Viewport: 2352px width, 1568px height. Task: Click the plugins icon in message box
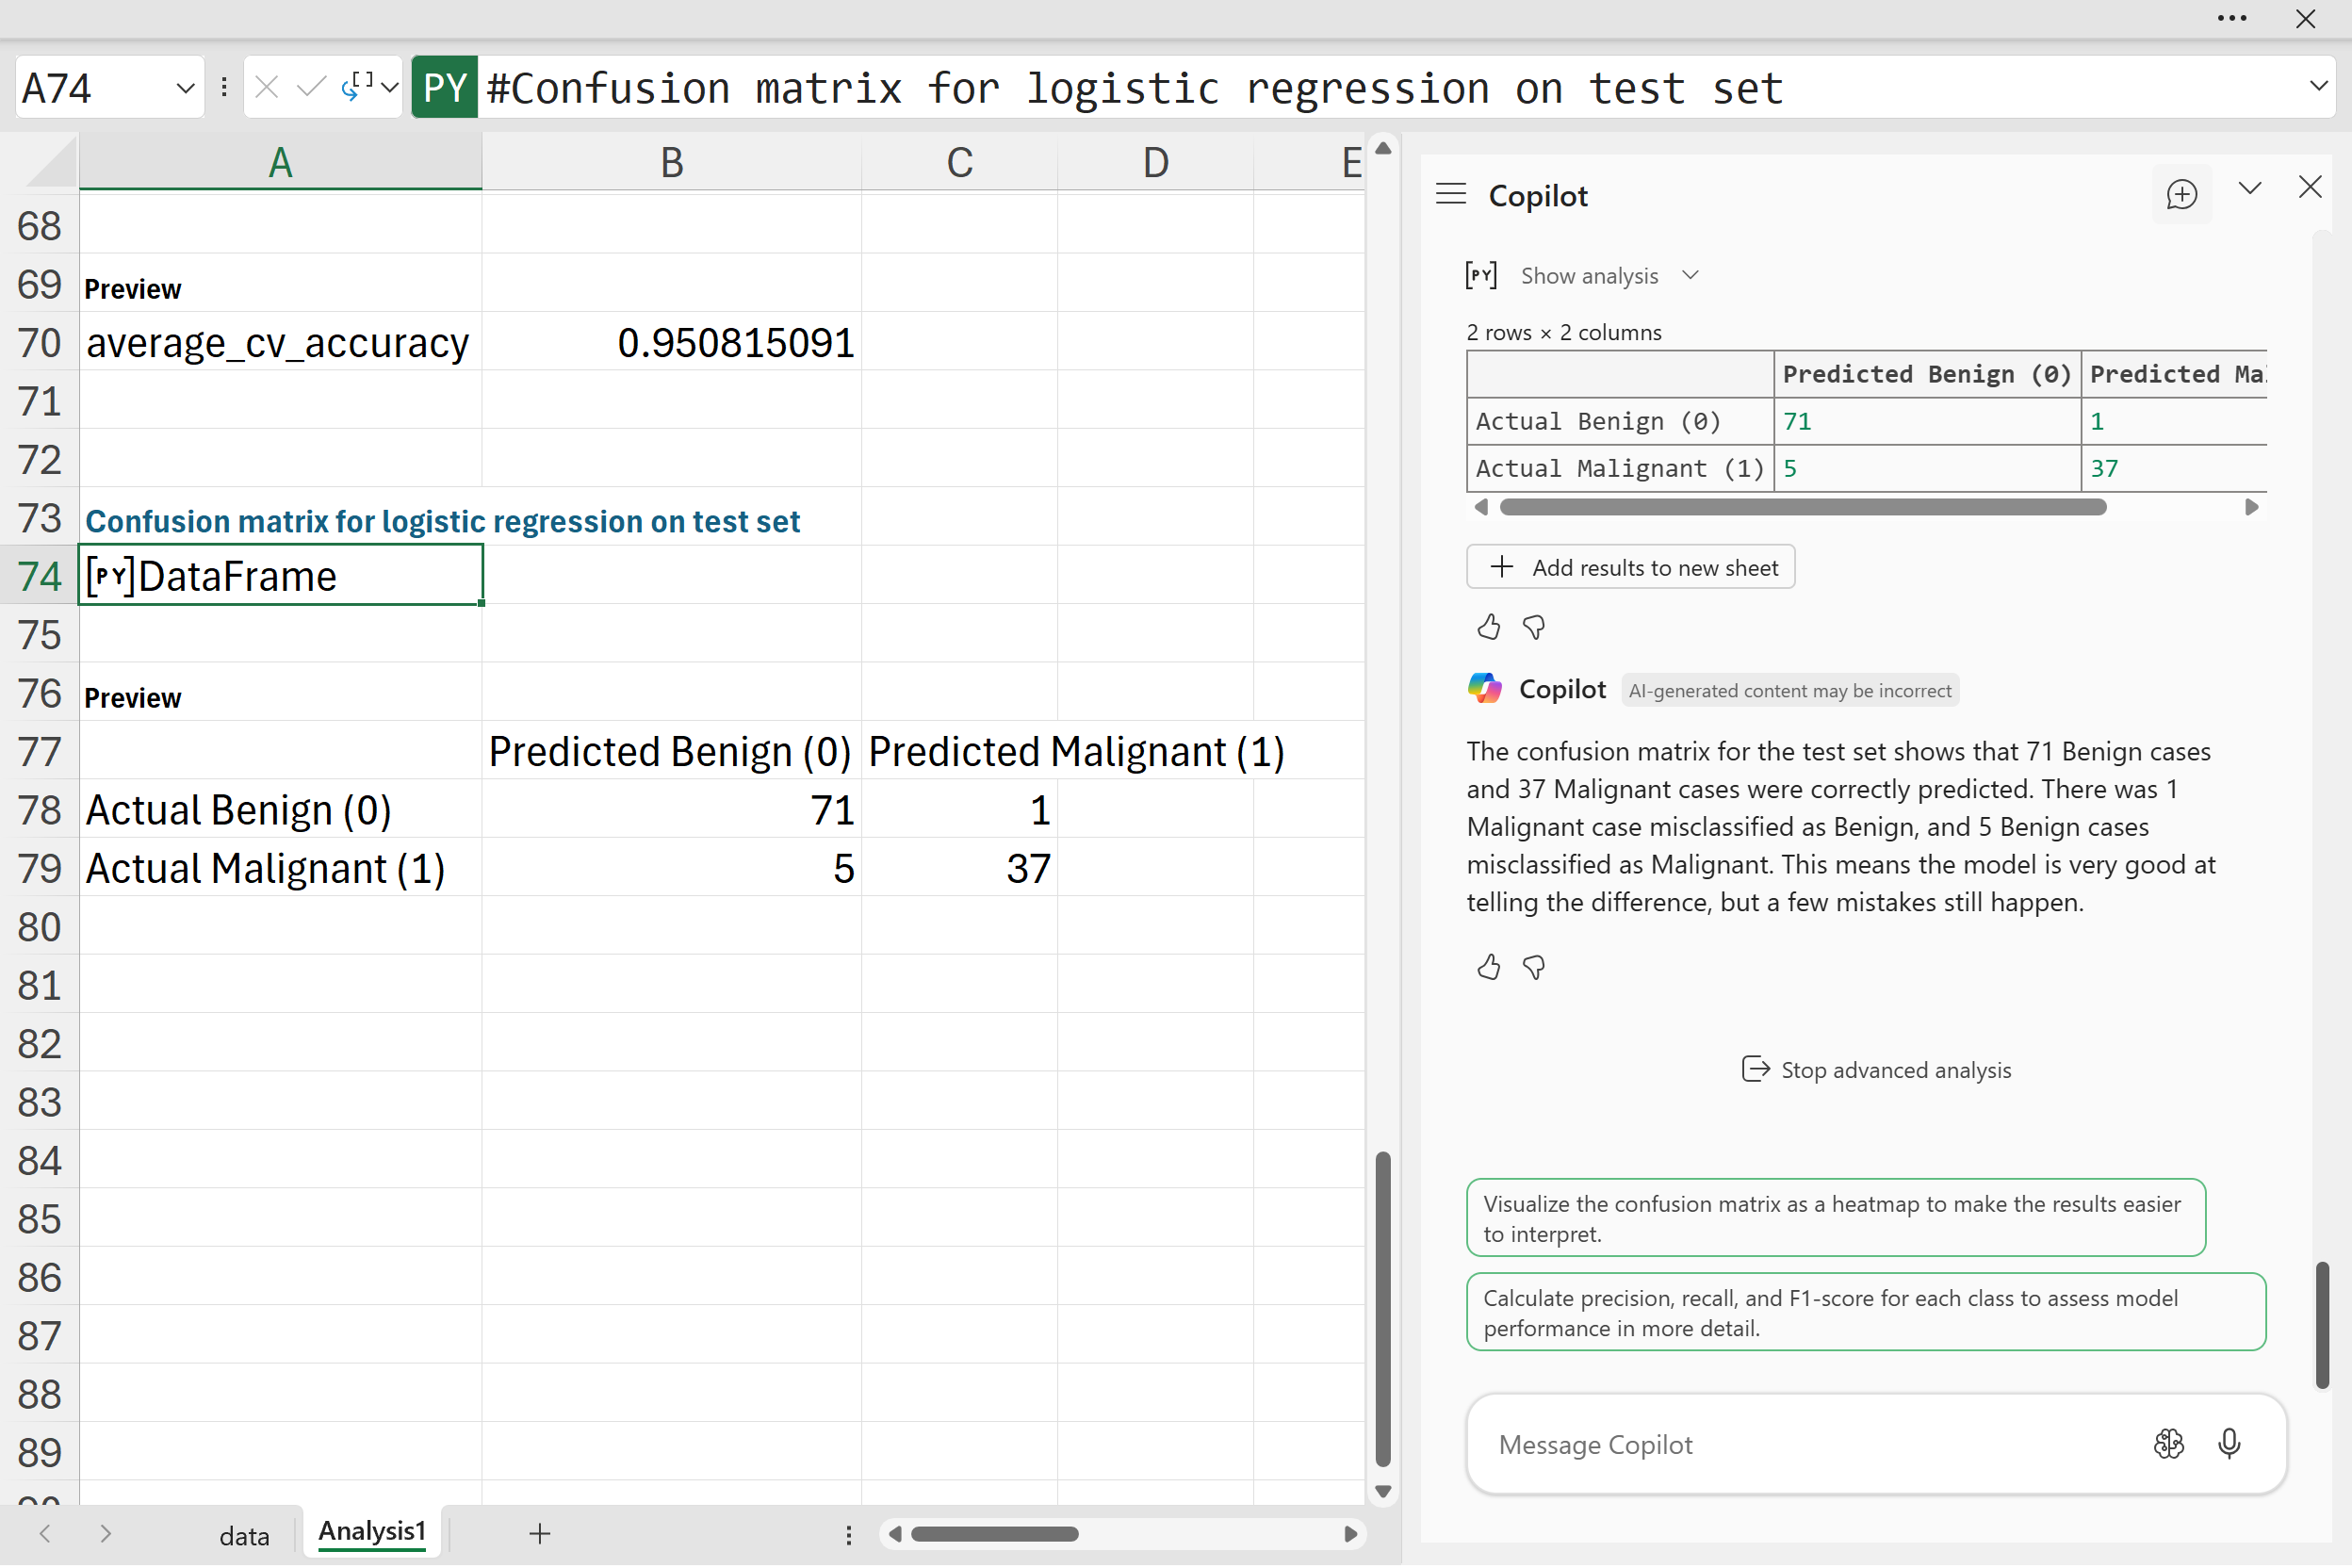pyautogui.click(x=2168, y=1443)
